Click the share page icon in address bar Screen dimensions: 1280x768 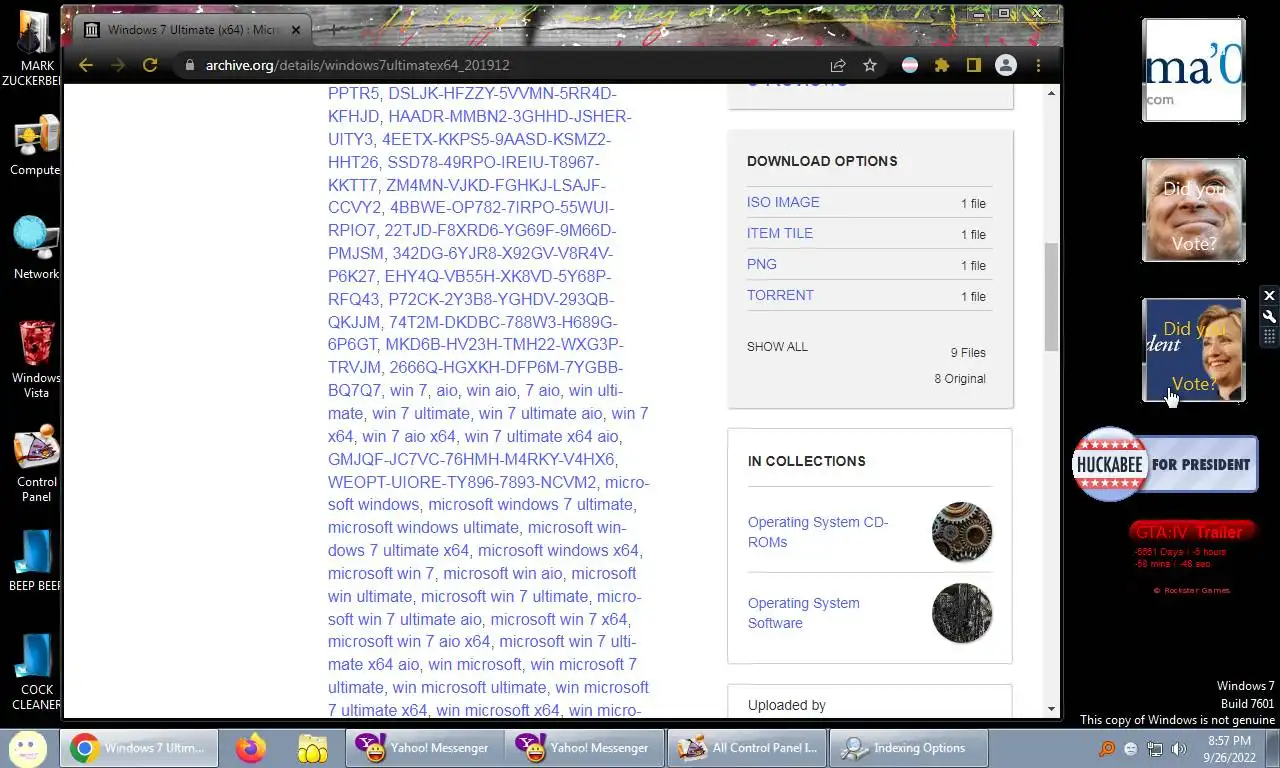click(x=838, y=65)
